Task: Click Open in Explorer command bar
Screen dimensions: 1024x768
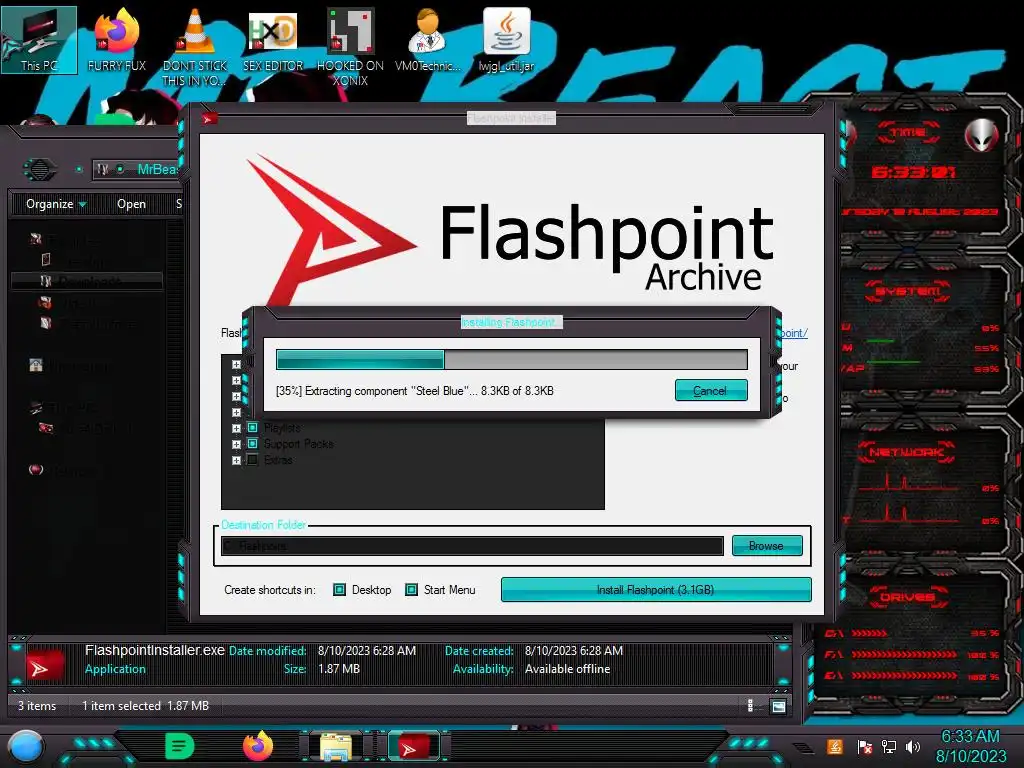Action: [131, 204]
